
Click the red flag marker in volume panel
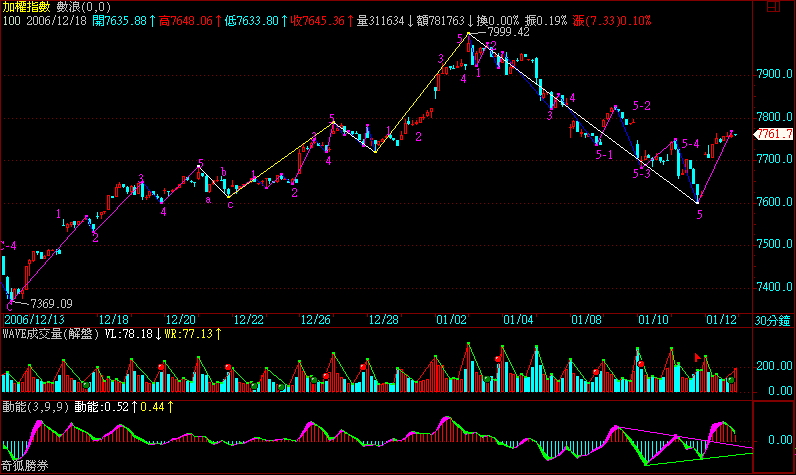pos(699,356)
